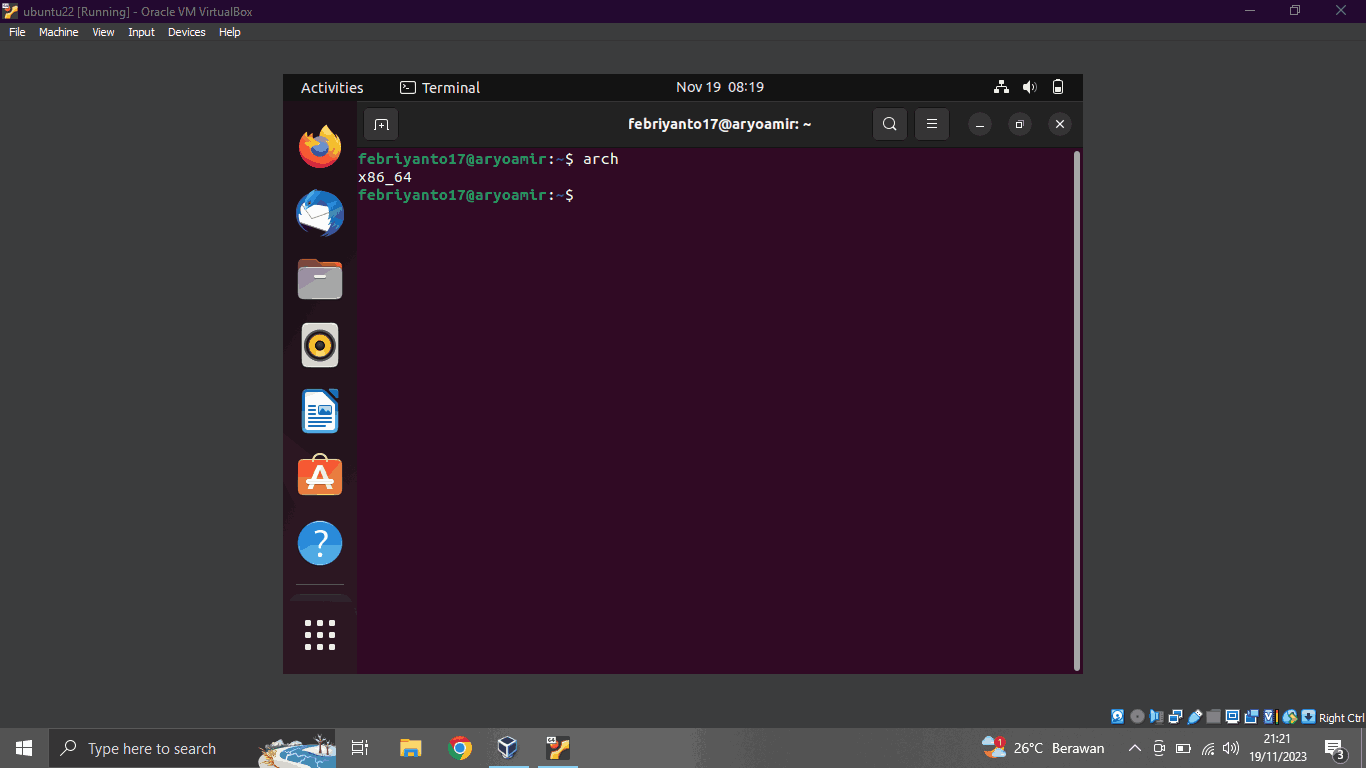The height and width of the screenshot is (768, 1366).
Task: Click the Ubuntu top bar battery icon
Action: [1058, 87]
